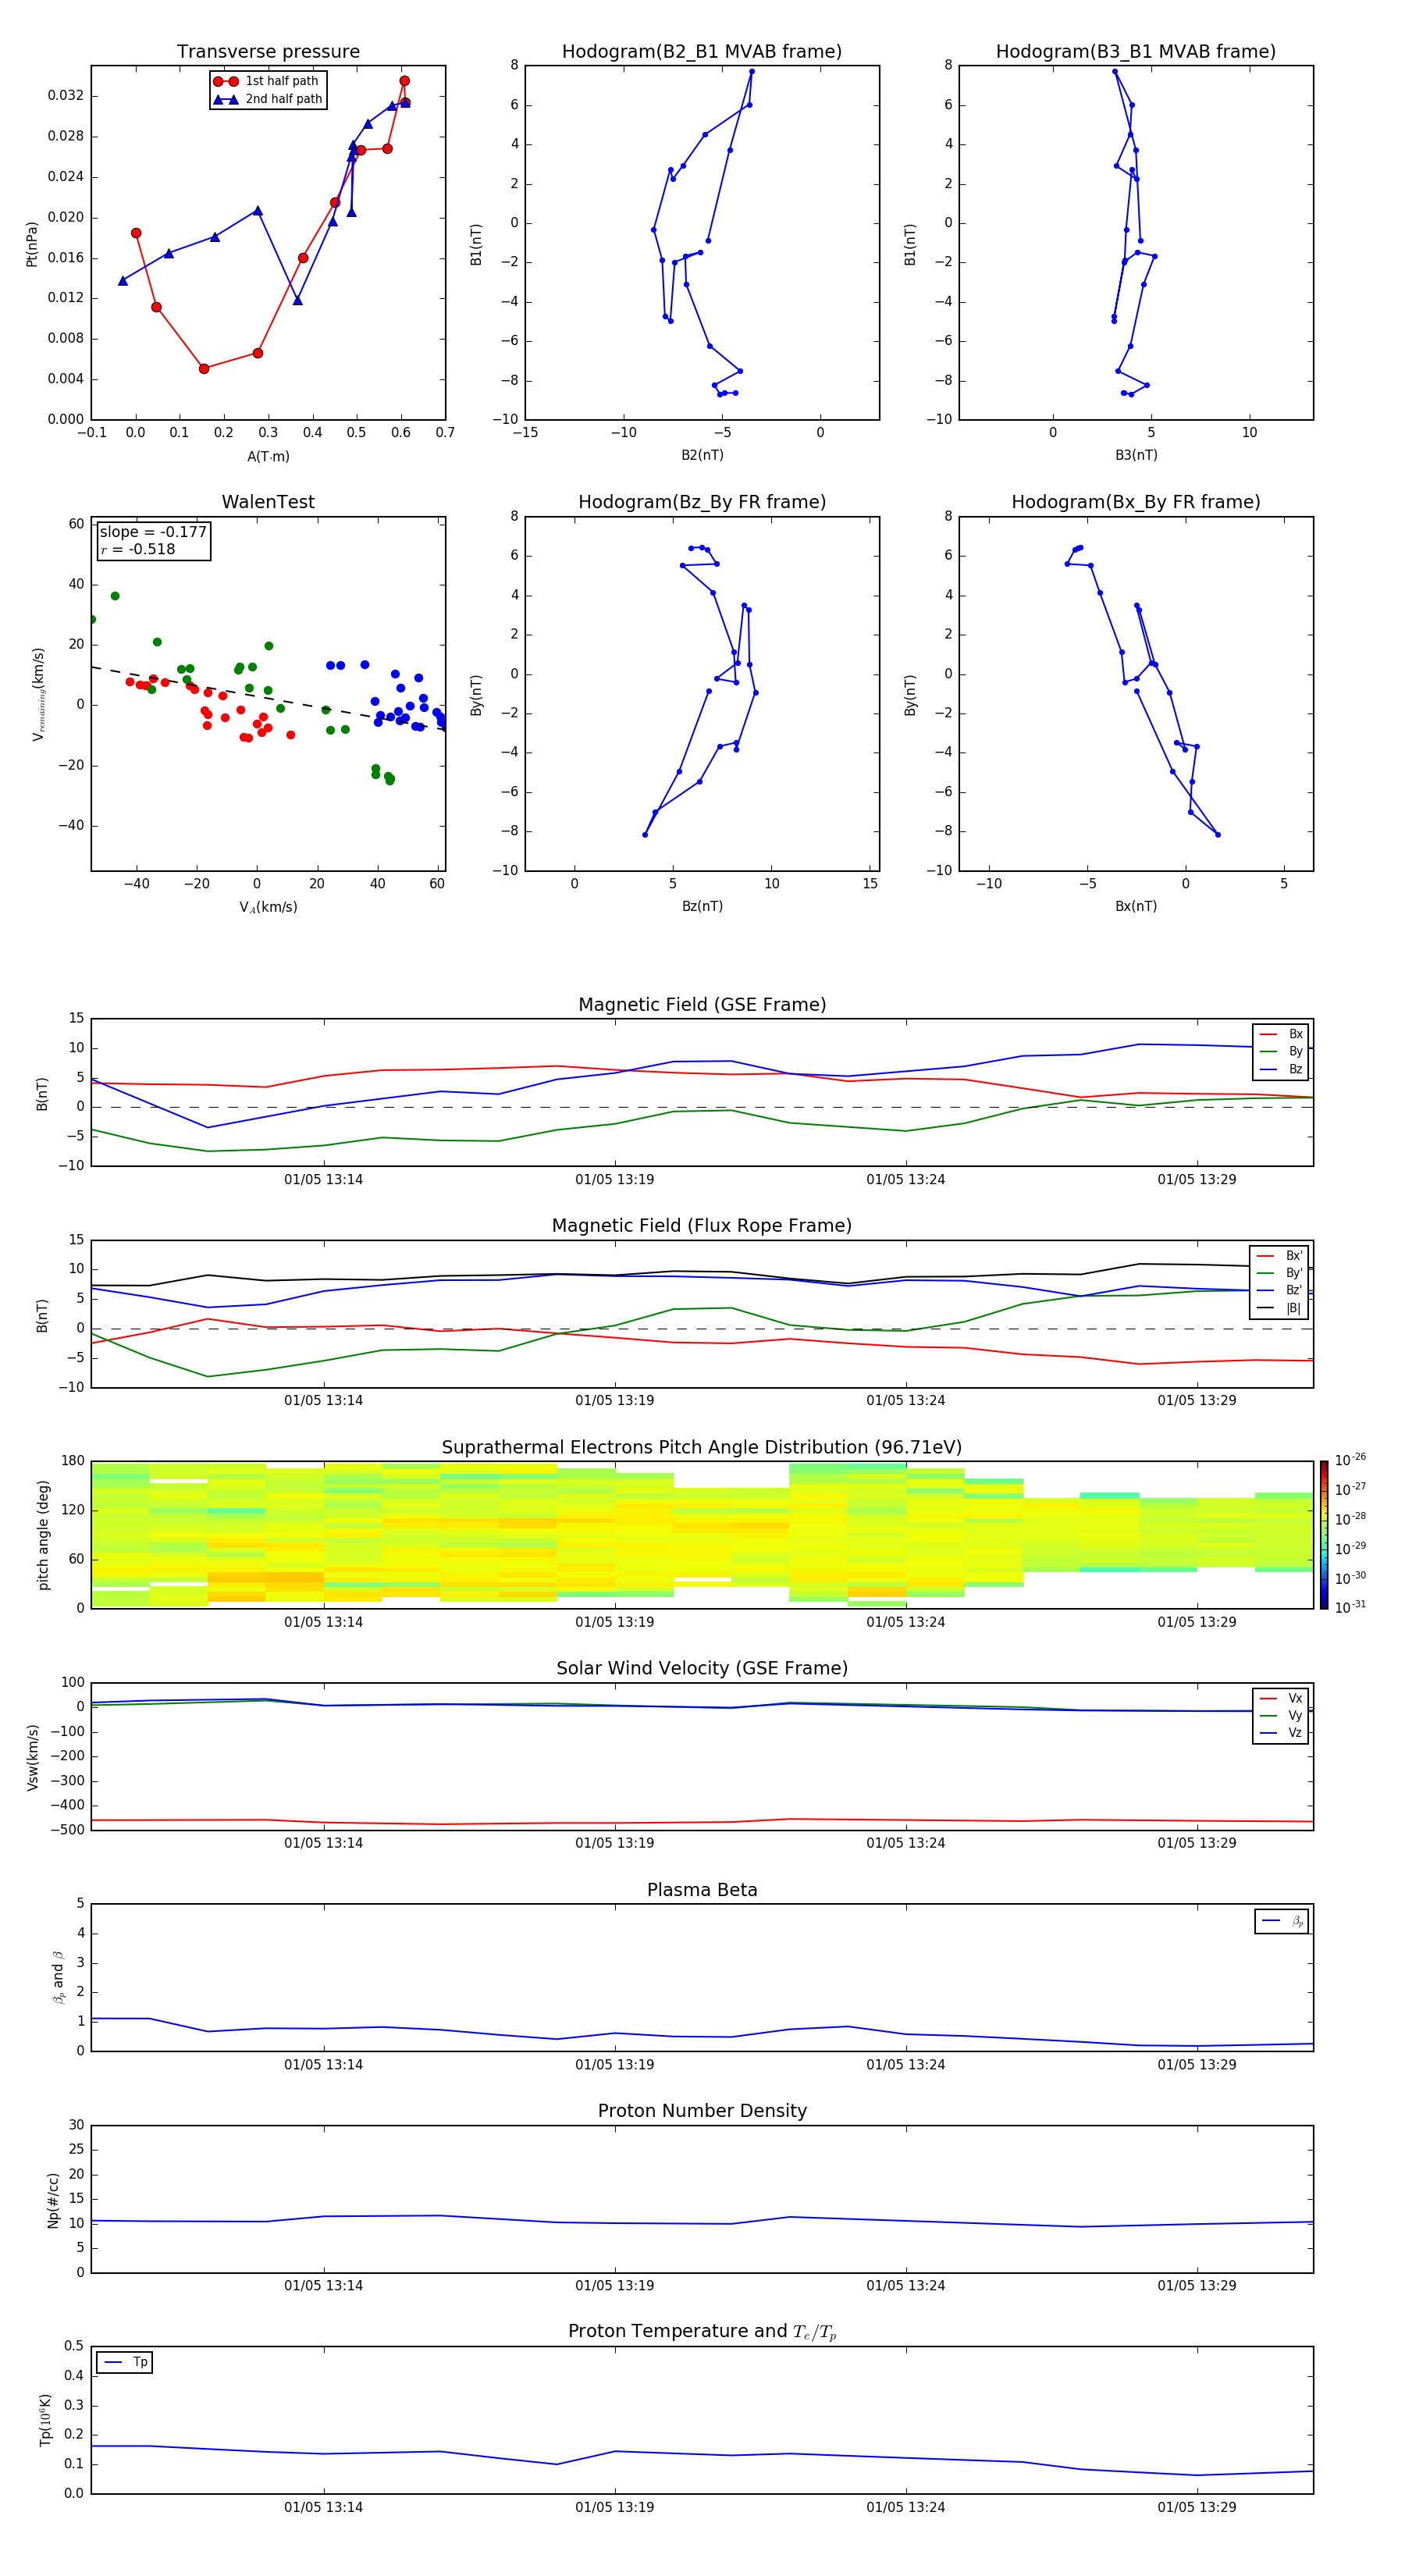1405x2576 pixels.
Task: Click the Vy legend entry in velocity plot
Action: pyautogui.click(x=1282, y=1715)
